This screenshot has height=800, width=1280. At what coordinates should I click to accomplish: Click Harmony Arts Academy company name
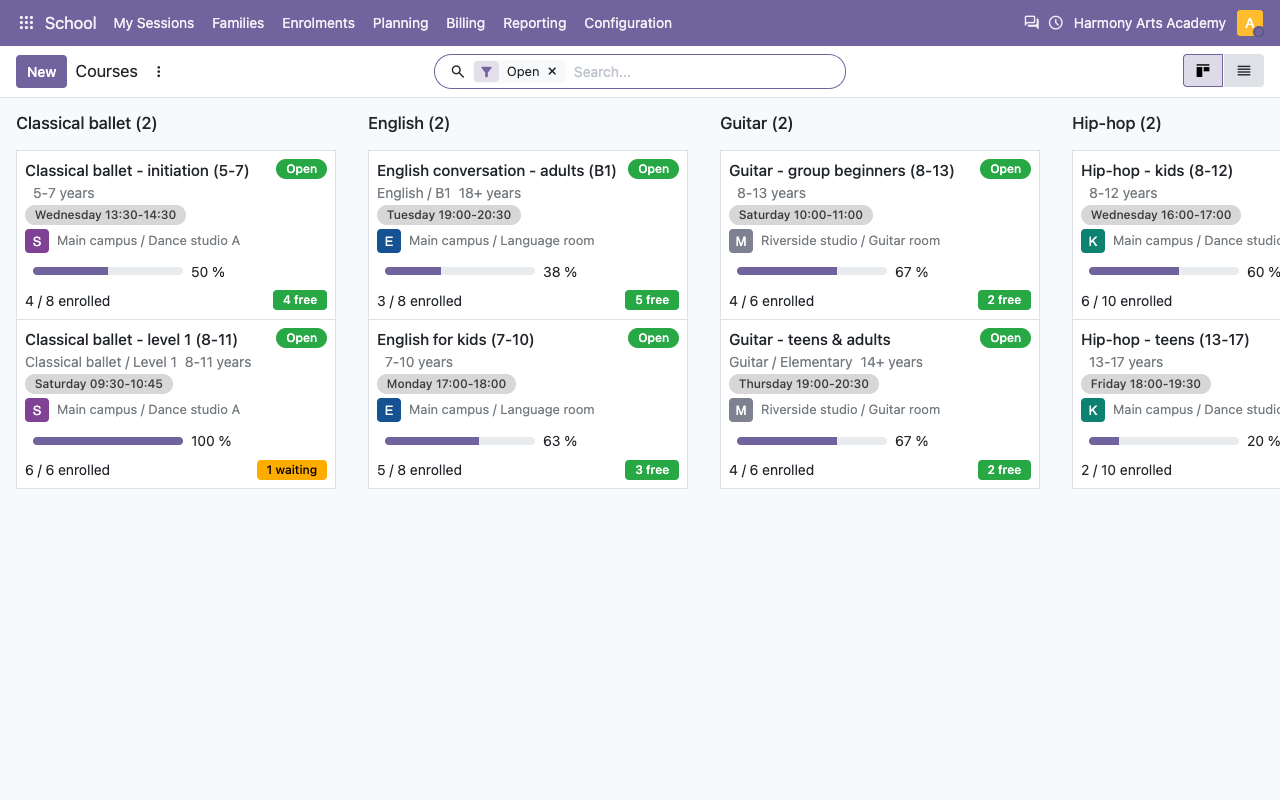(1150, 23)
